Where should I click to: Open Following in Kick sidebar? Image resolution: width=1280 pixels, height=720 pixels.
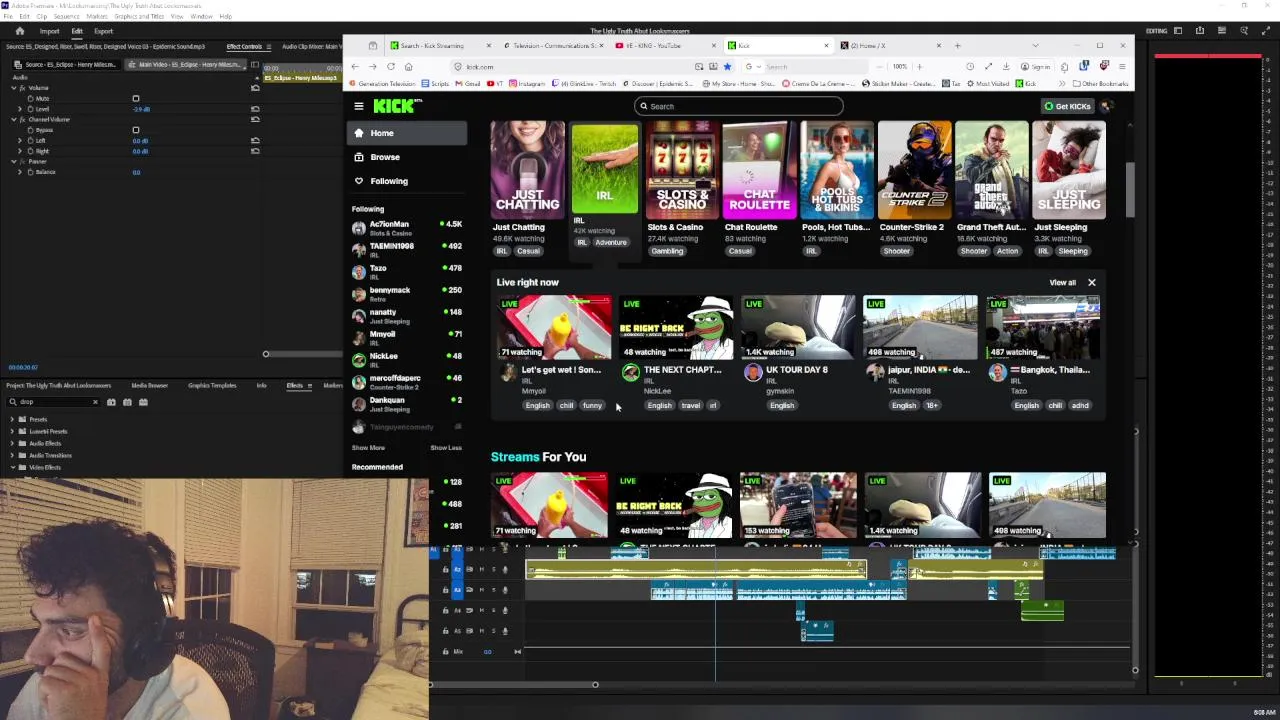(389, 181)
